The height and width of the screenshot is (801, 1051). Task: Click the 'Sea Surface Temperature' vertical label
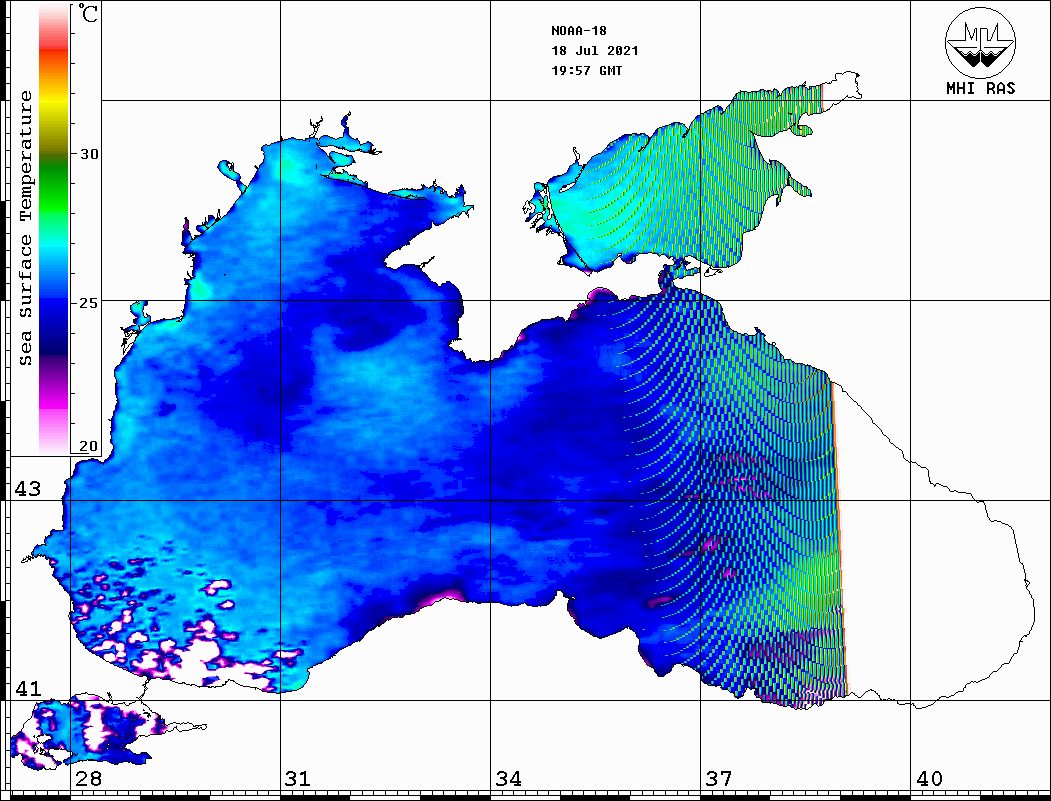(x=25, y=229)
